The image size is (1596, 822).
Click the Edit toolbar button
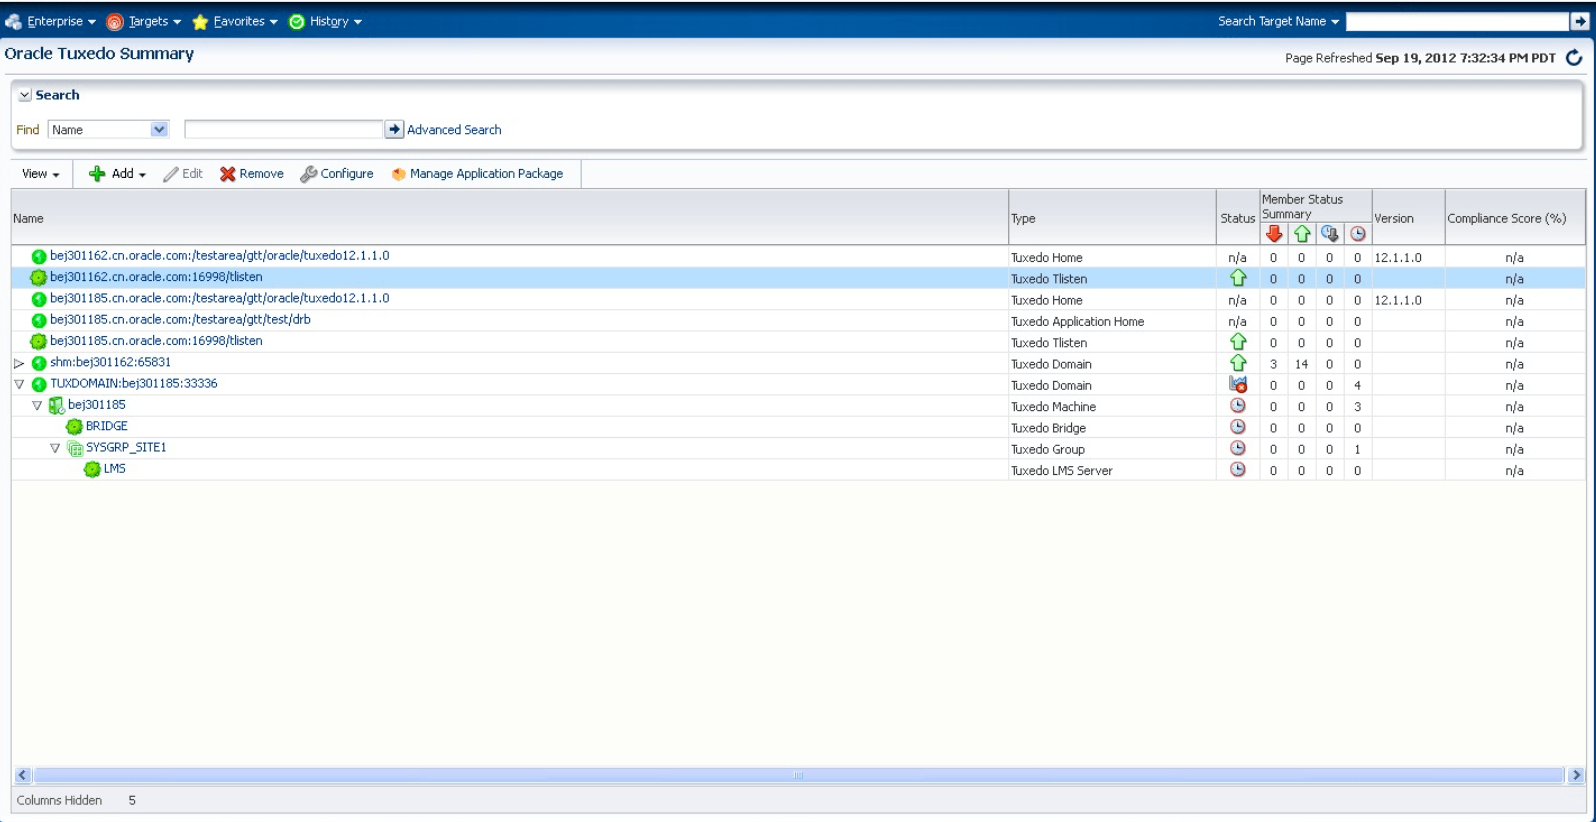[x=183, y=174]
